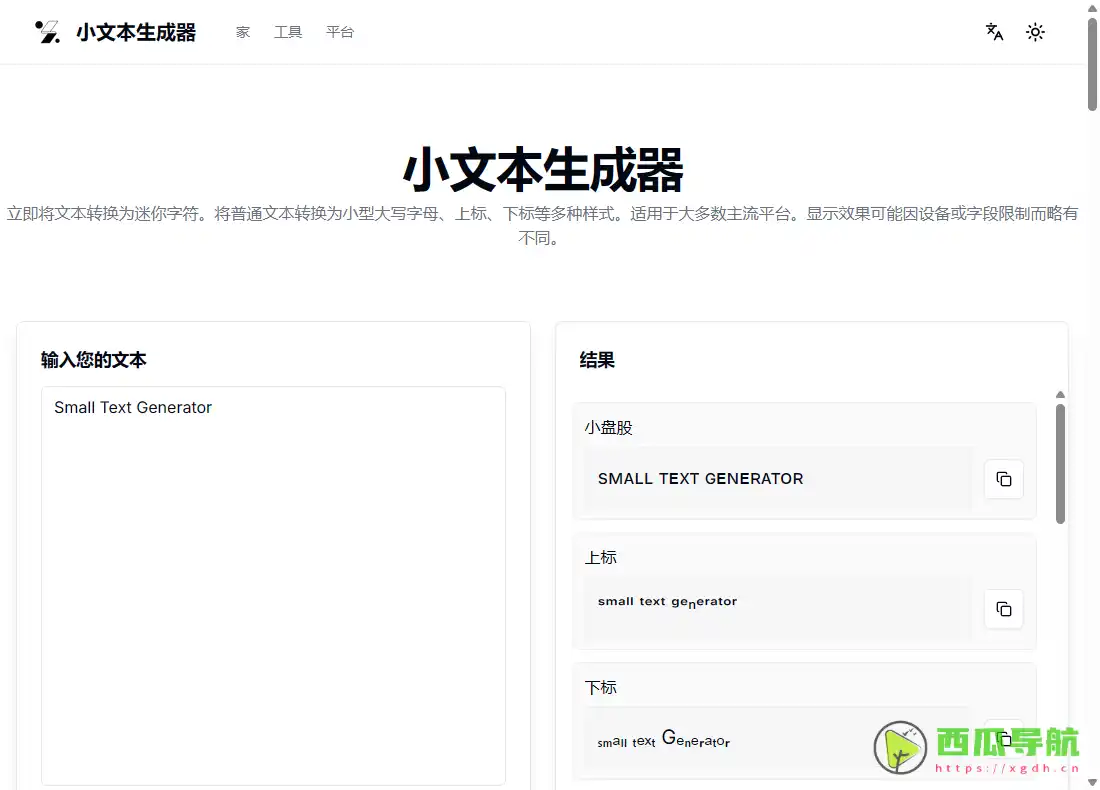The height and width of the screenshot is (790, 1100).
Task: Select the SMALL TEXT GENERATOR small caps output
Action: coord(700,479)
